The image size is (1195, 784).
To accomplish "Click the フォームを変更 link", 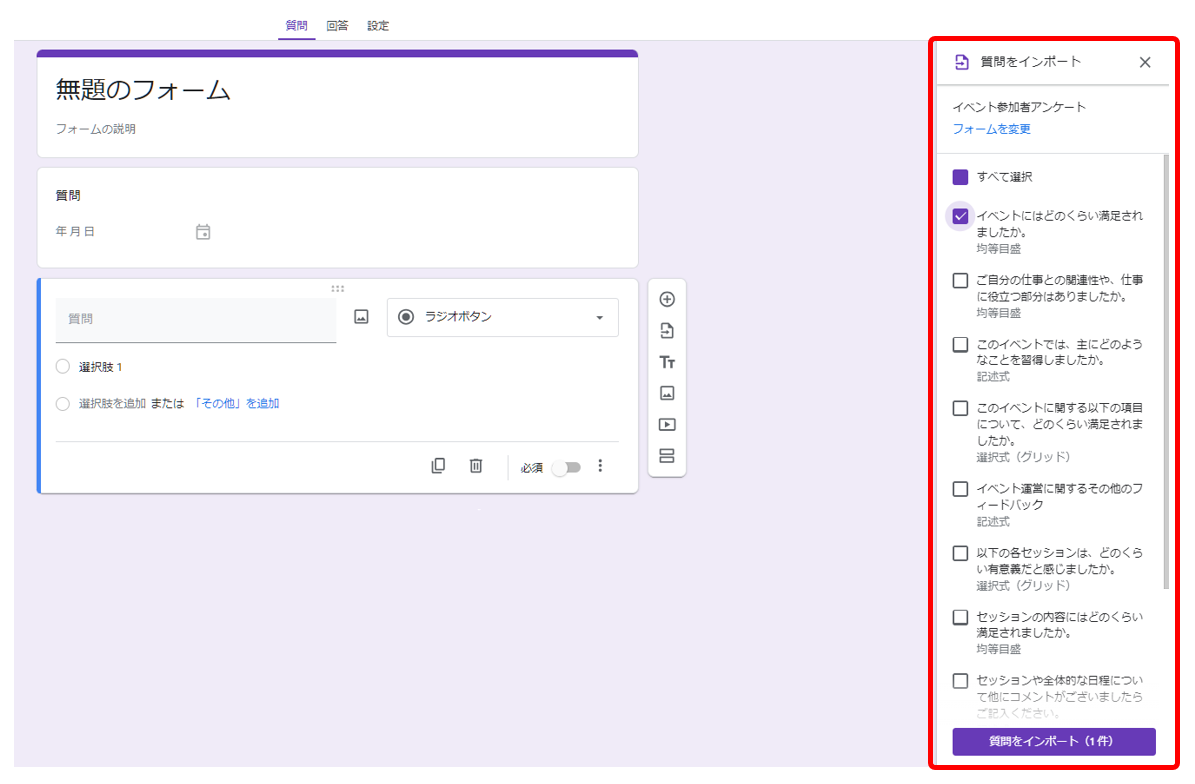I will (x=992, y=129).
